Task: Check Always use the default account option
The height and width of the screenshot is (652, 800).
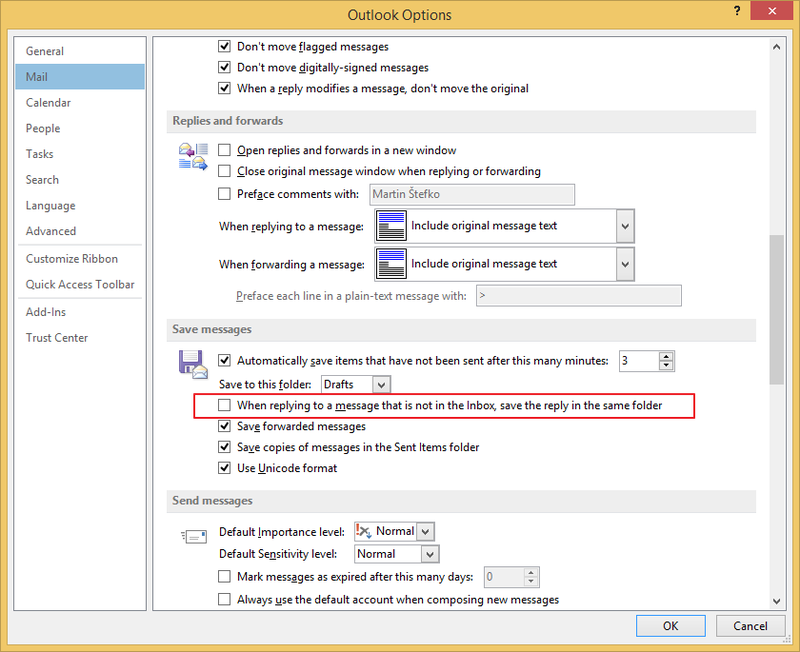Action: [x=224, y=599]
